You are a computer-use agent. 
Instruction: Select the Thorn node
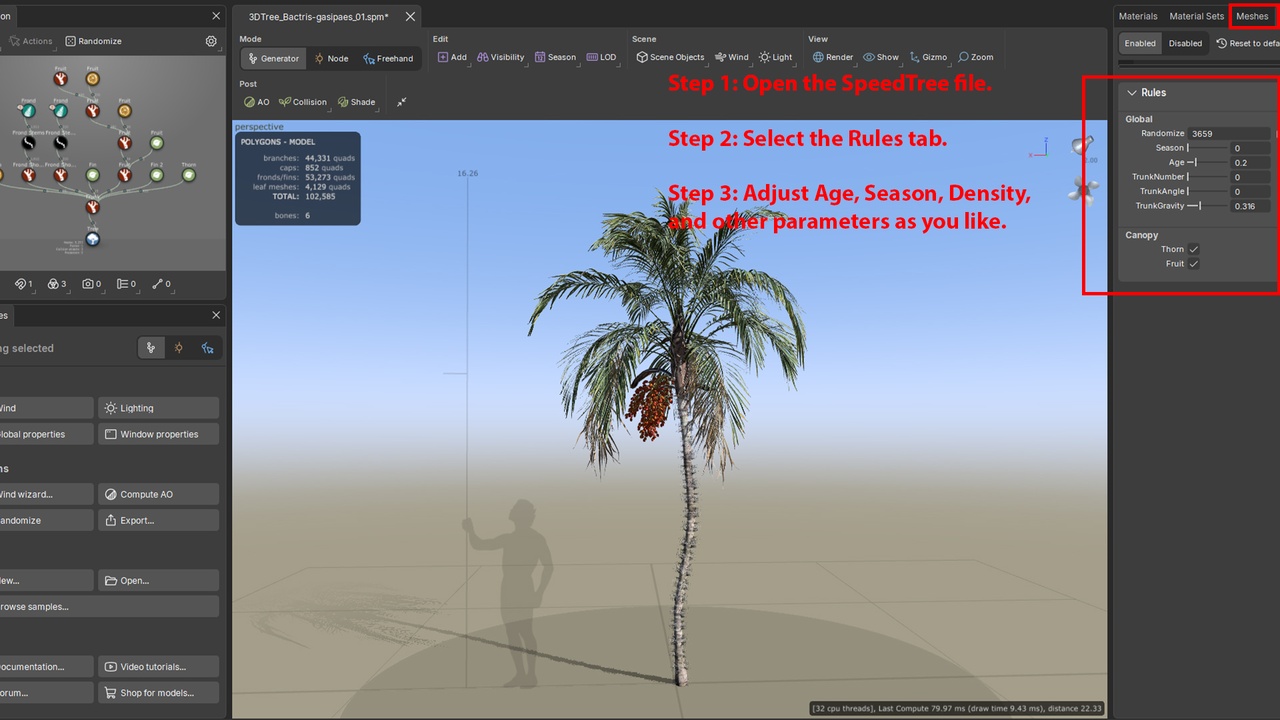tap(188, 175)
